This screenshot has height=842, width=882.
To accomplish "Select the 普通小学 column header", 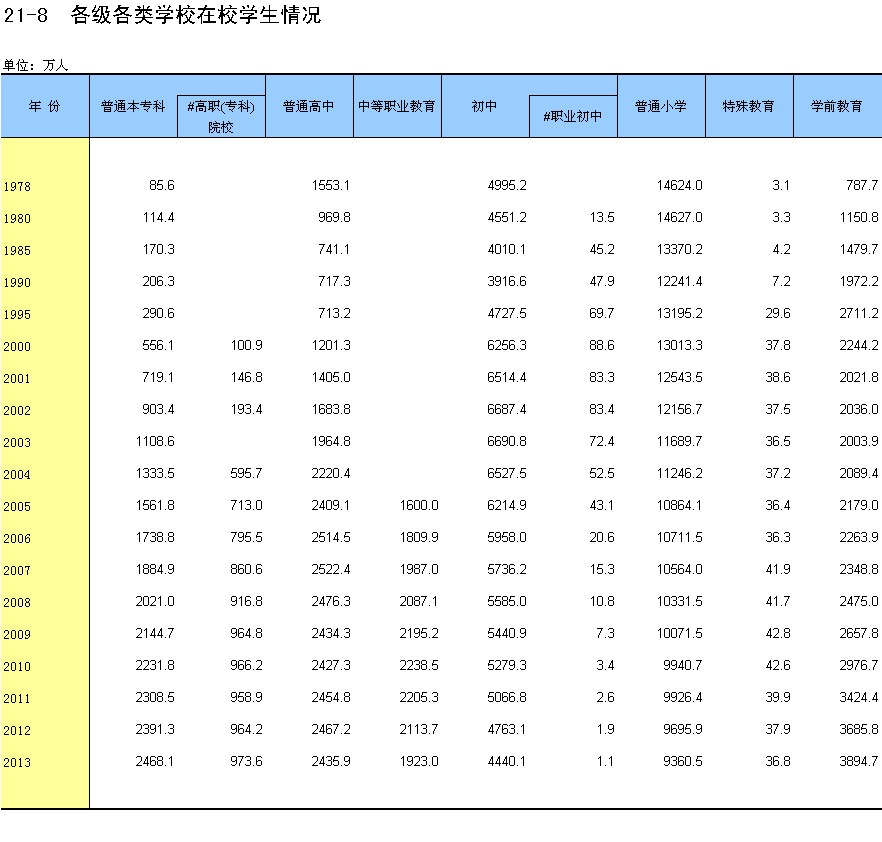I will tap(661, 106).
